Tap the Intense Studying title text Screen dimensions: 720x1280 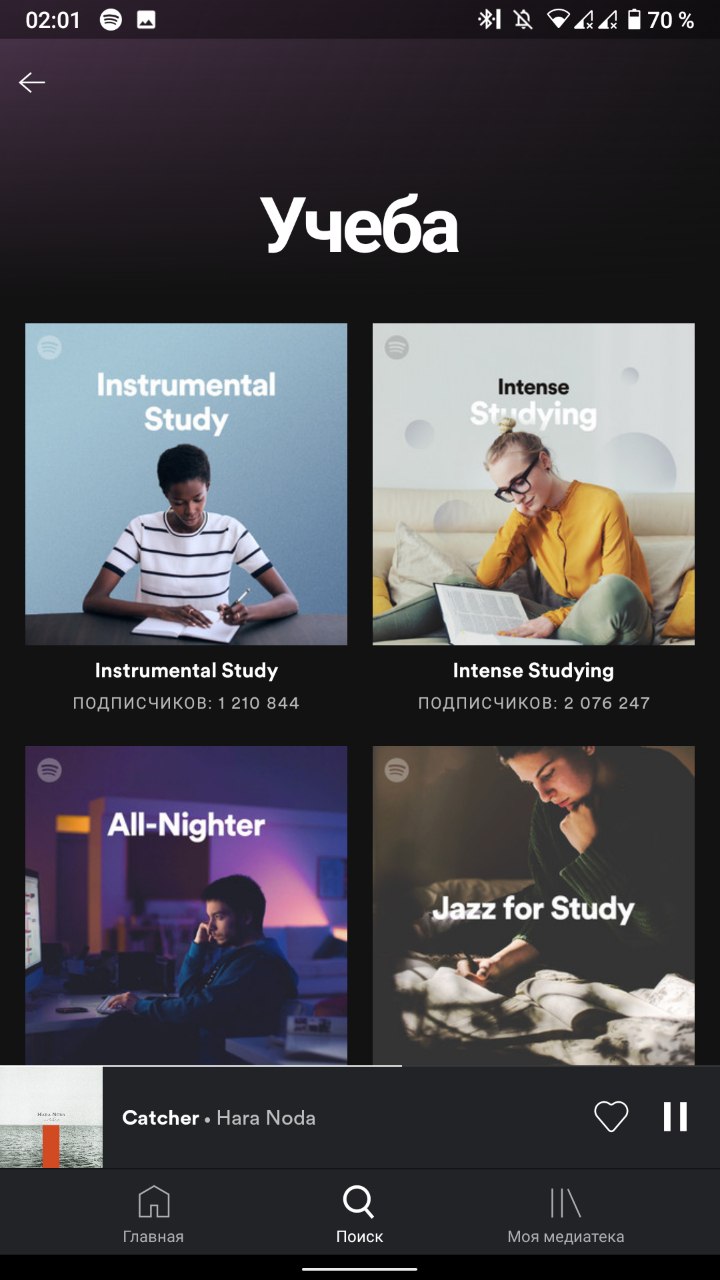point(533,671)
